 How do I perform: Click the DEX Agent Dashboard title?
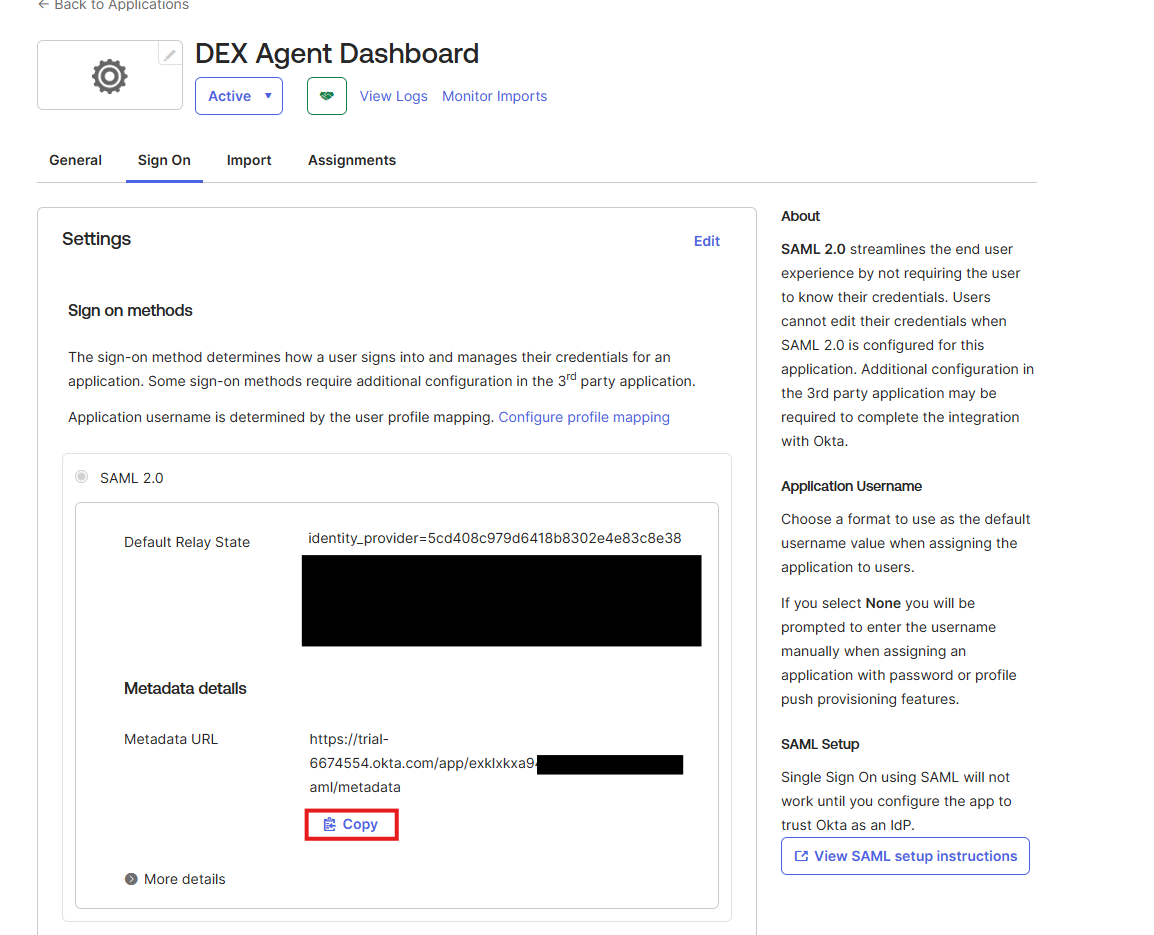point(337,53)
